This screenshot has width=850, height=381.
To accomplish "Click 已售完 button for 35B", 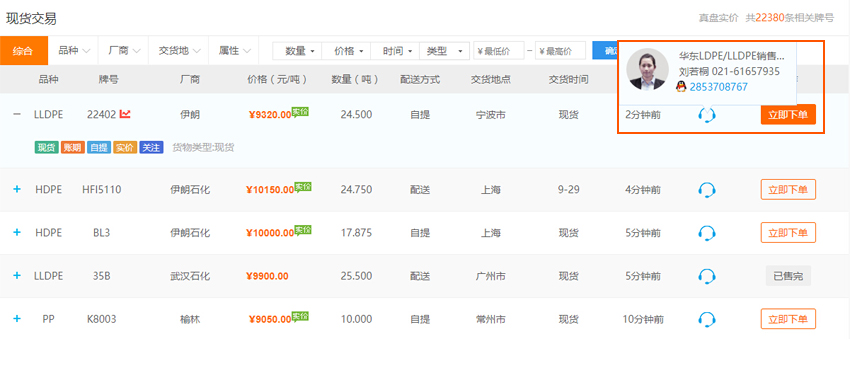I will [788, 276].
